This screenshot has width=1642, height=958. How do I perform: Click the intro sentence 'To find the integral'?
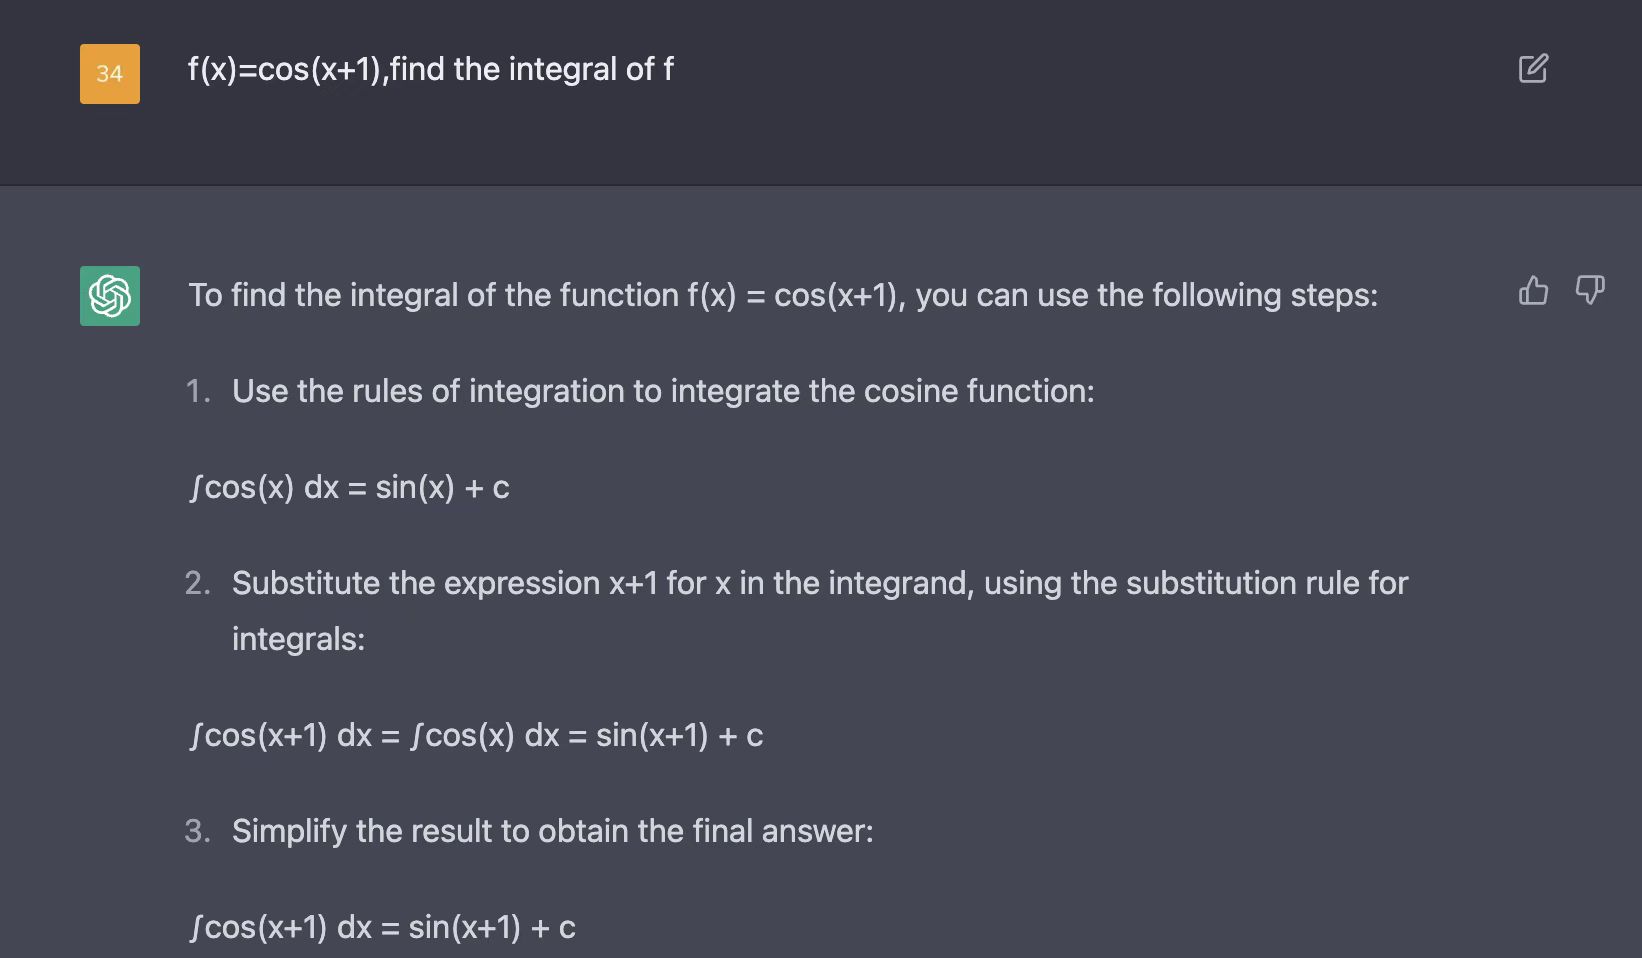pos(783,295)
